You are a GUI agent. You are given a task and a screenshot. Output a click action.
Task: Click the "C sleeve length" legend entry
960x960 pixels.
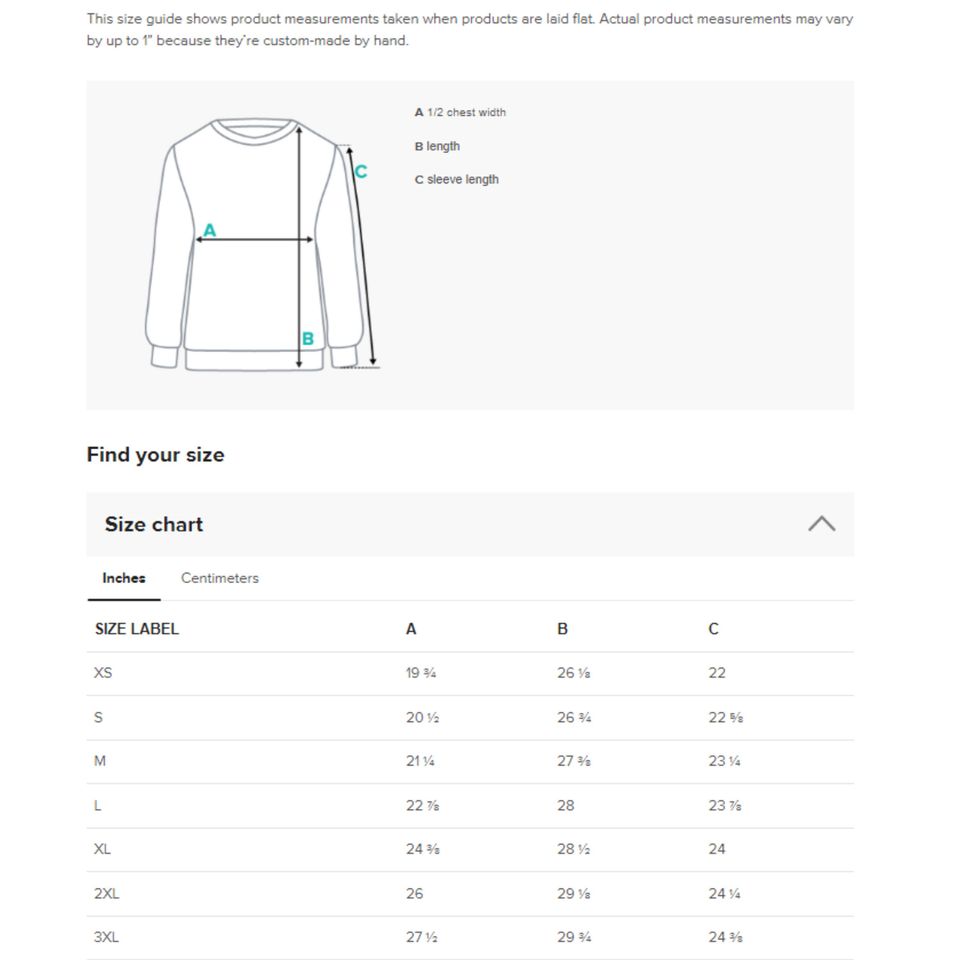[x=456, y=180]
